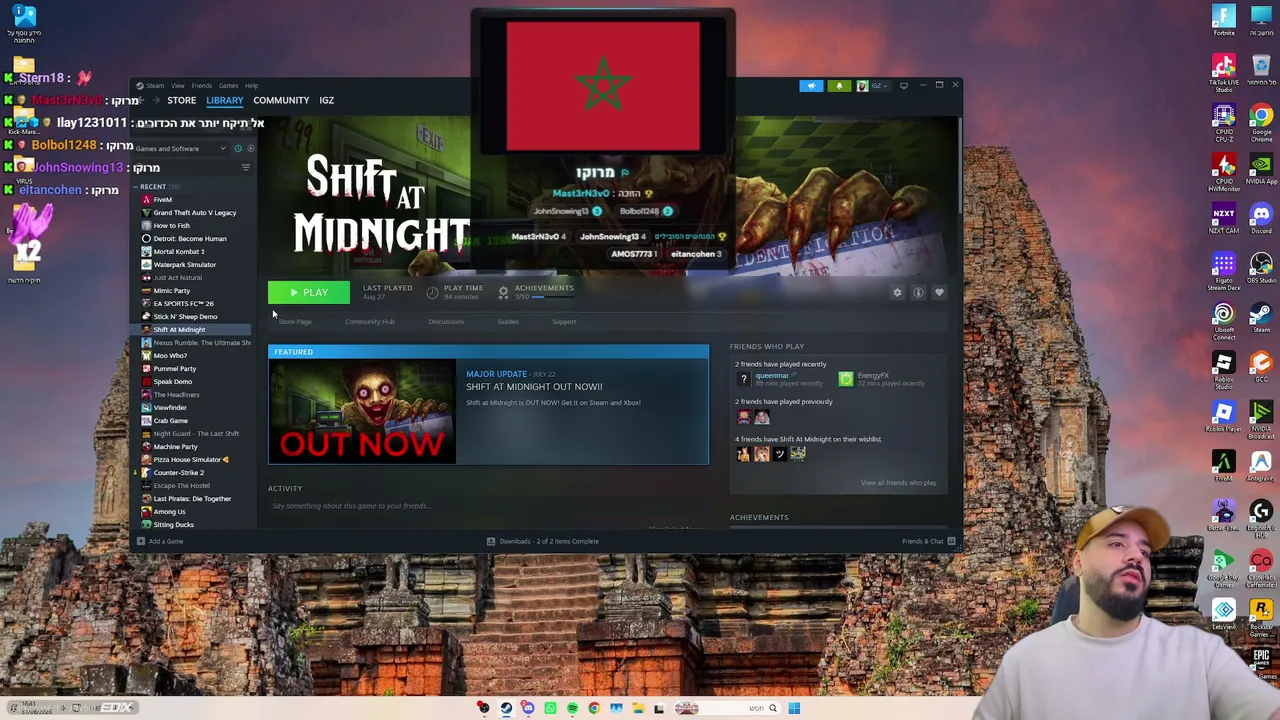1280x720 pixels.
Task: Open the Google Chrome desktop shortcut
Action: pyautogui.click(x=1261, y=123)
